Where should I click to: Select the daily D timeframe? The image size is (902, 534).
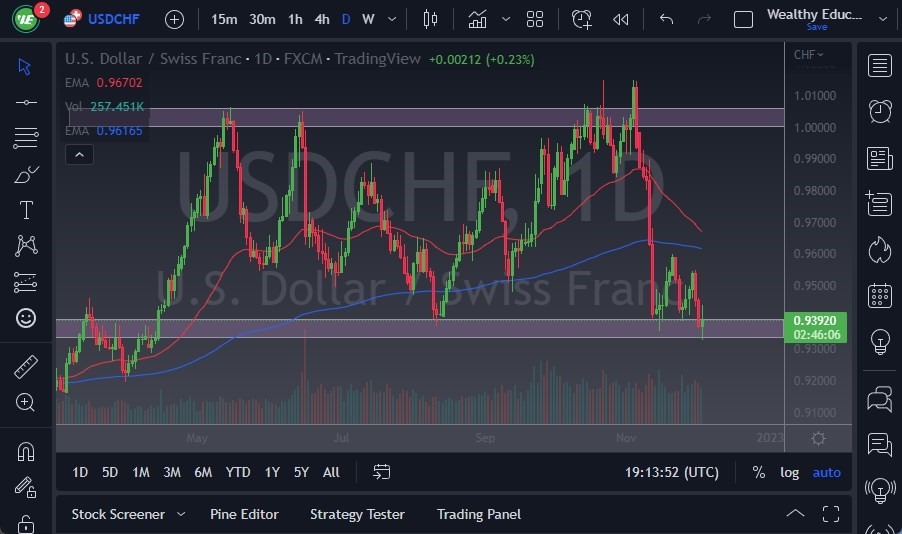[x=346, y=20]
